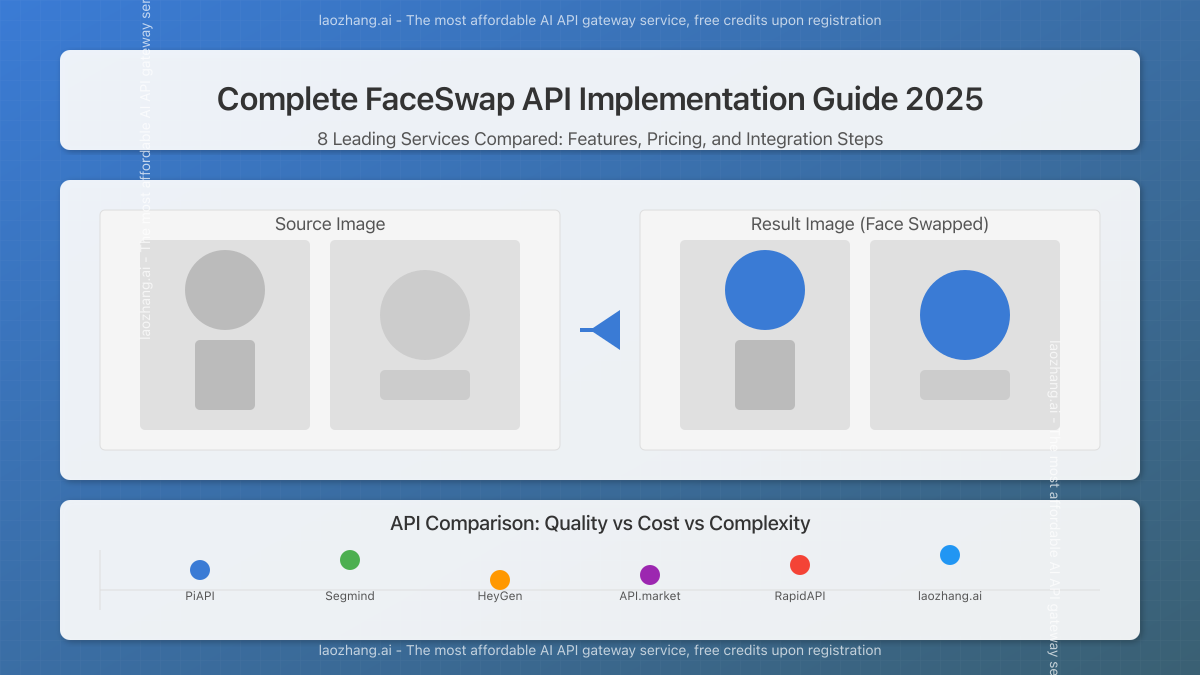Click the "8 Leading Services Compared" subtitle

click(x=600, y=139)
